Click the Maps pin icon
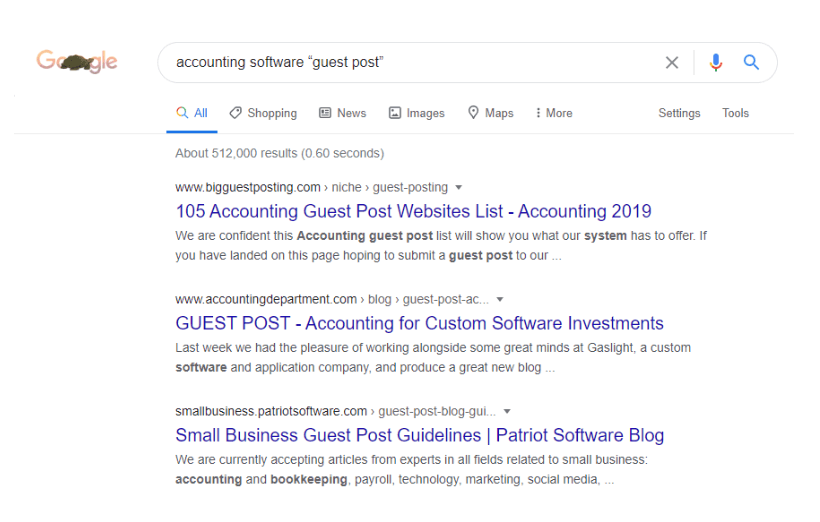Screen dimensions: 820x522 [x=473, y=112]
